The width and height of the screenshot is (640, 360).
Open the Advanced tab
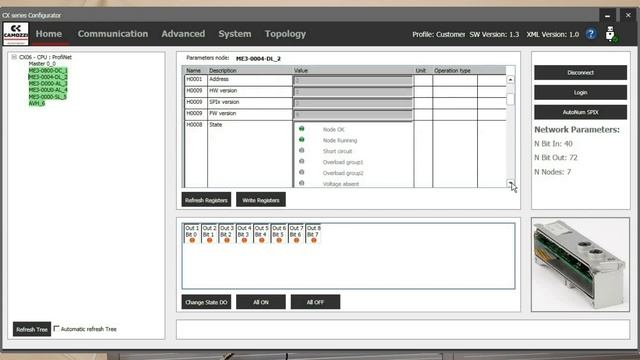pos(183,34)
